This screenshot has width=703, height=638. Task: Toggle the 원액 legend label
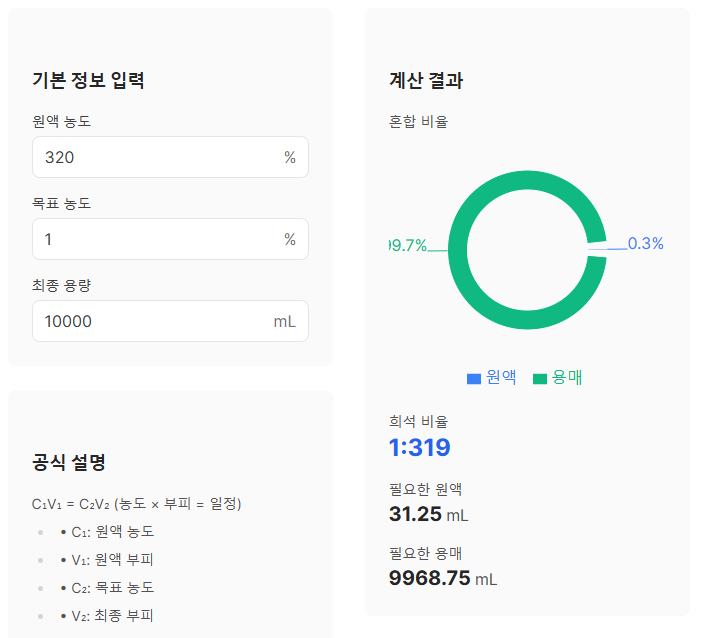(x=501, y=377)
